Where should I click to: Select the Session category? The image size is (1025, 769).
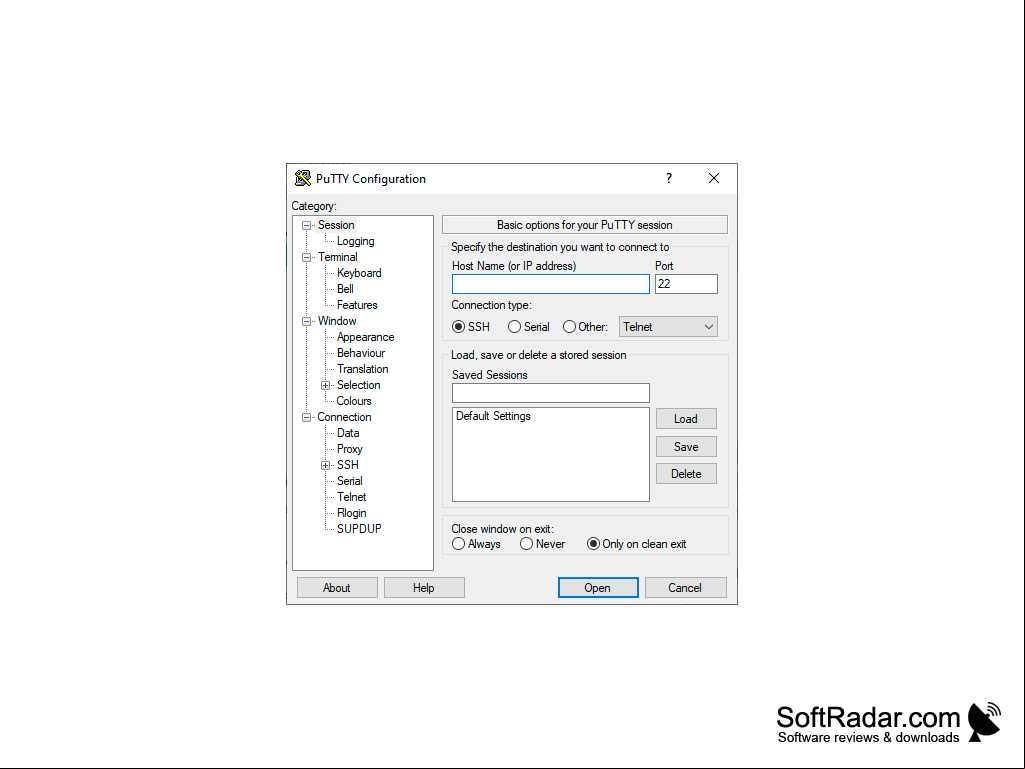point(336,225)
